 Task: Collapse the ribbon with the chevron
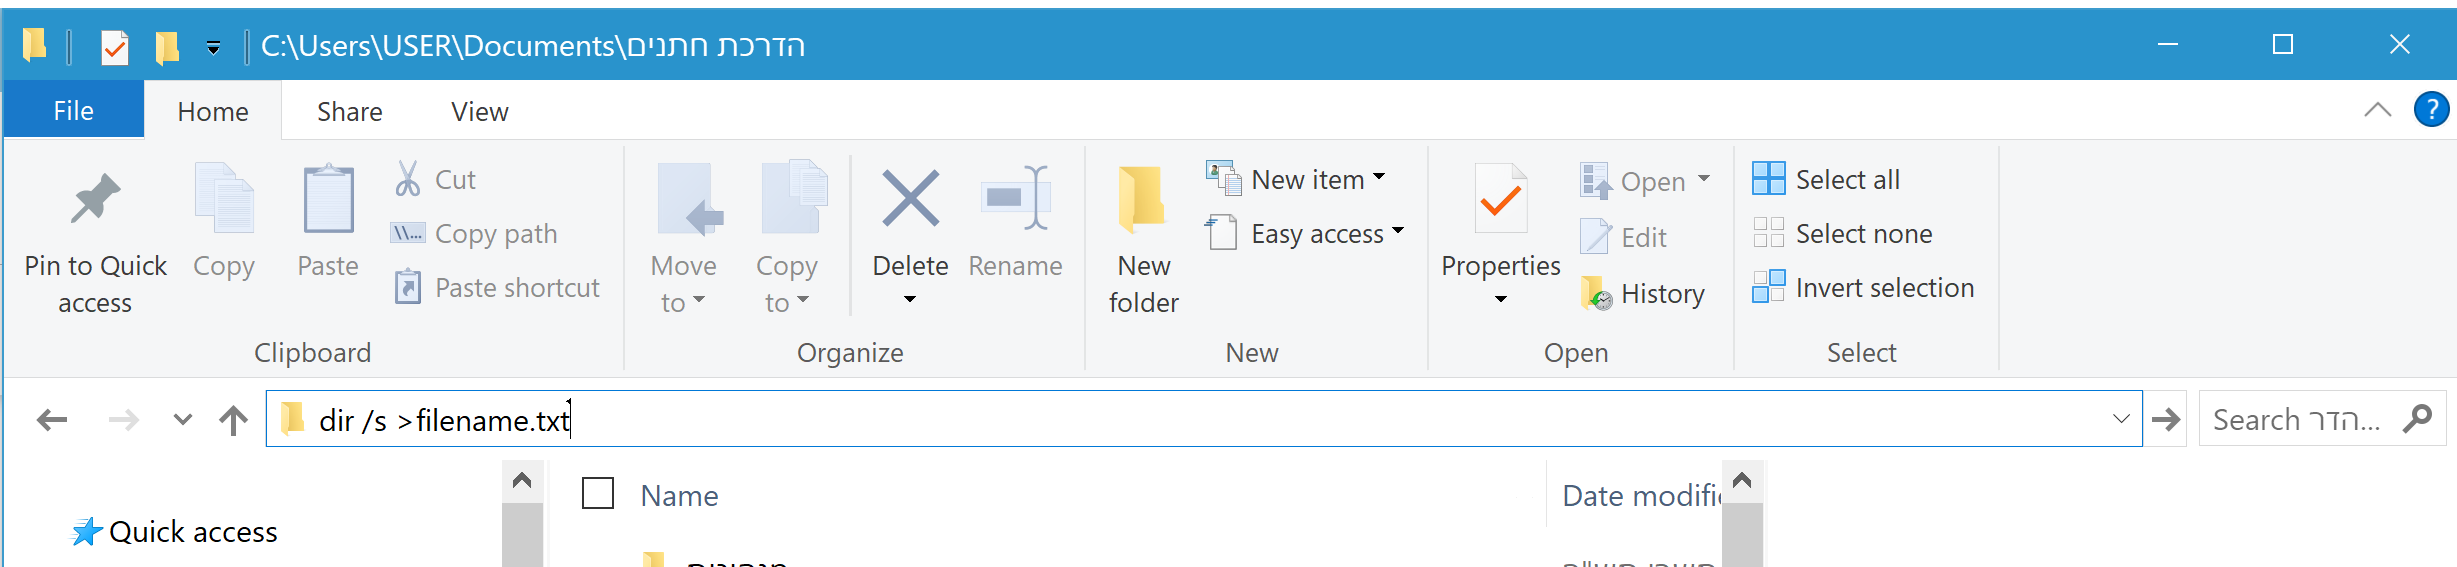[x=2377, y=110]
